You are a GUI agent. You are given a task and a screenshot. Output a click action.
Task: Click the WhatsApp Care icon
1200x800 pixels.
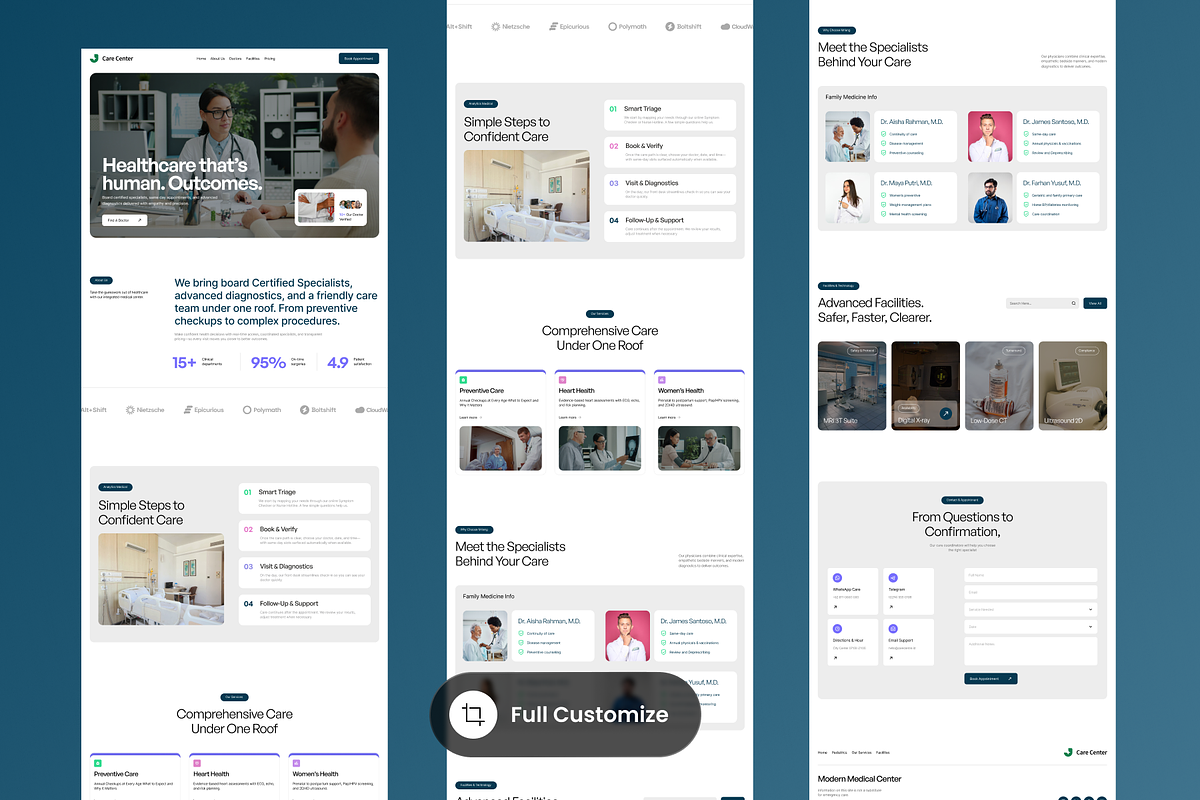[x=838, y=578]
